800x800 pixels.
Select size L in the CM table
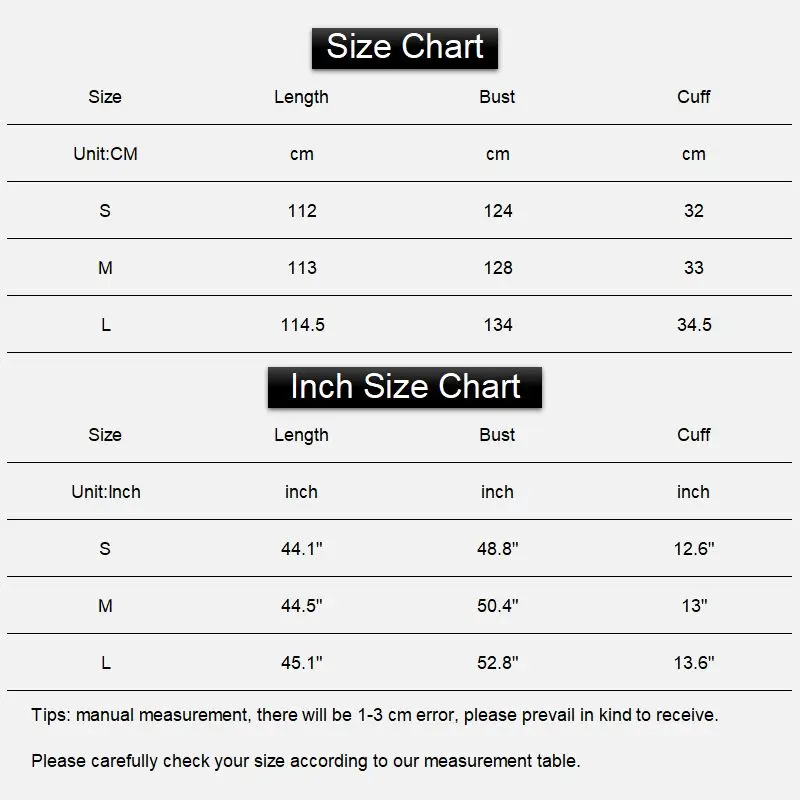105,325
